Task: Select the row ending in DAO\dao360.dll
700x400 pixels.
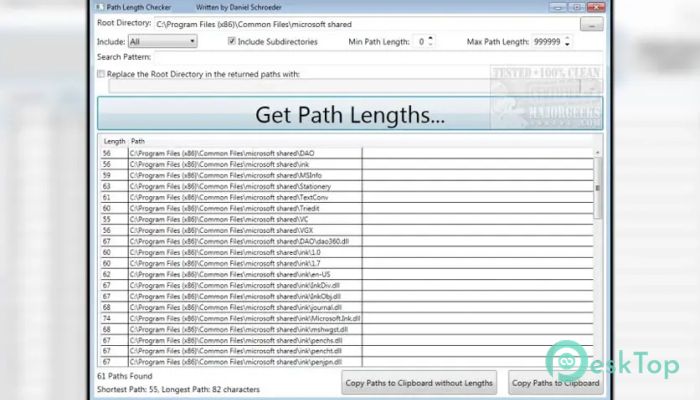Action: (x=347, y=241)
